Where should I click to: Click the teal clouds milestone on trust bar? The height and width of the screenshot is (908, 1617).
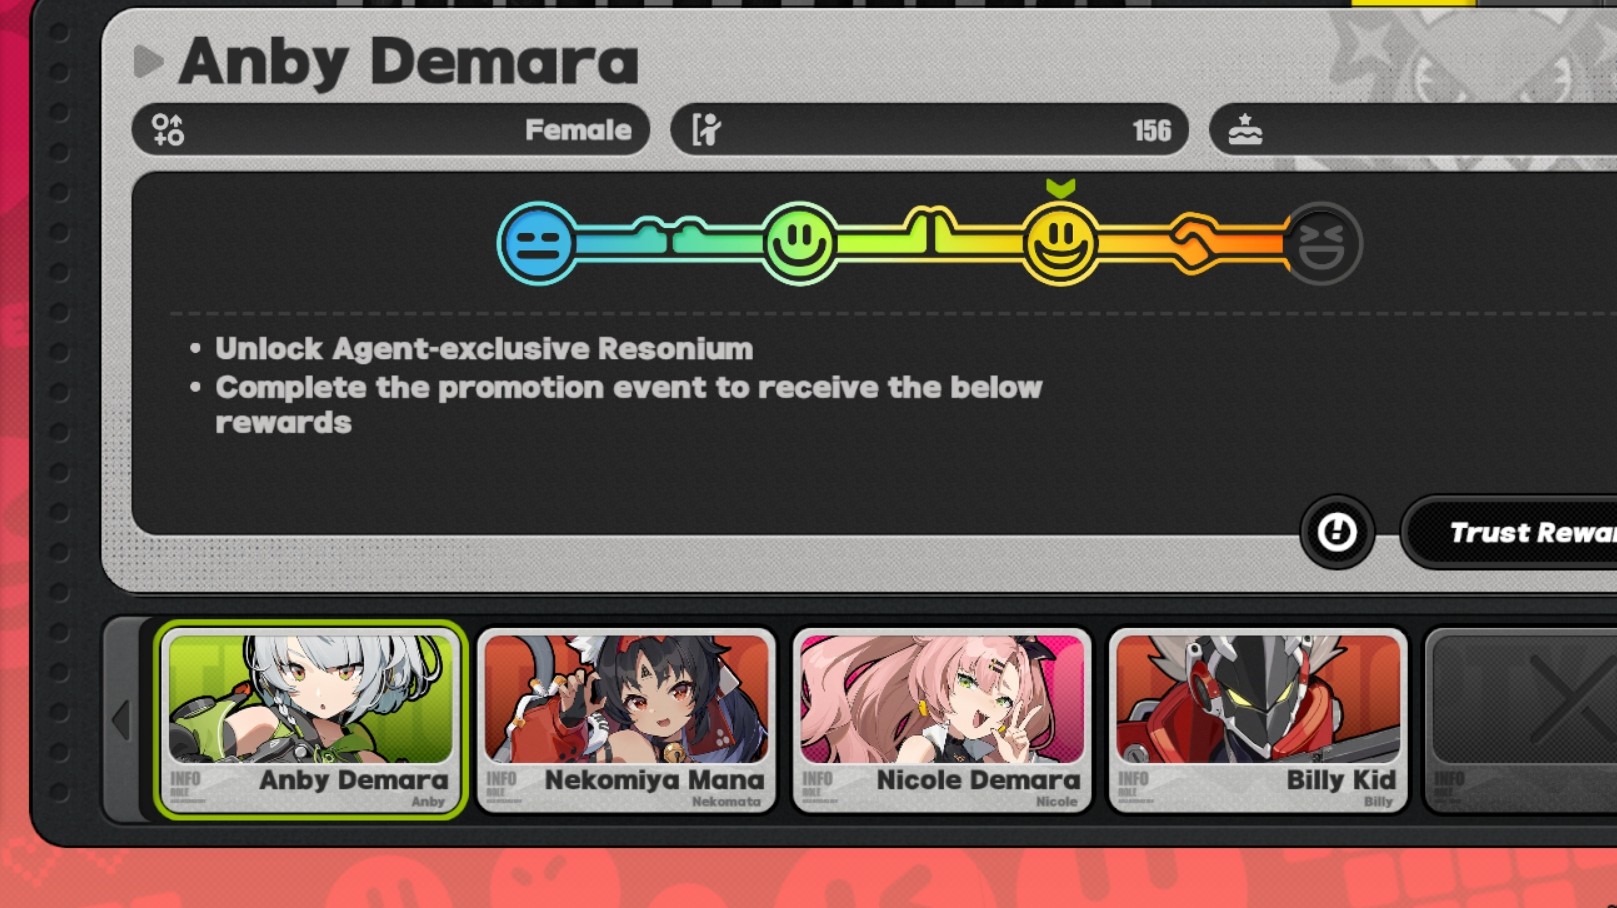[x=668, y=234]
